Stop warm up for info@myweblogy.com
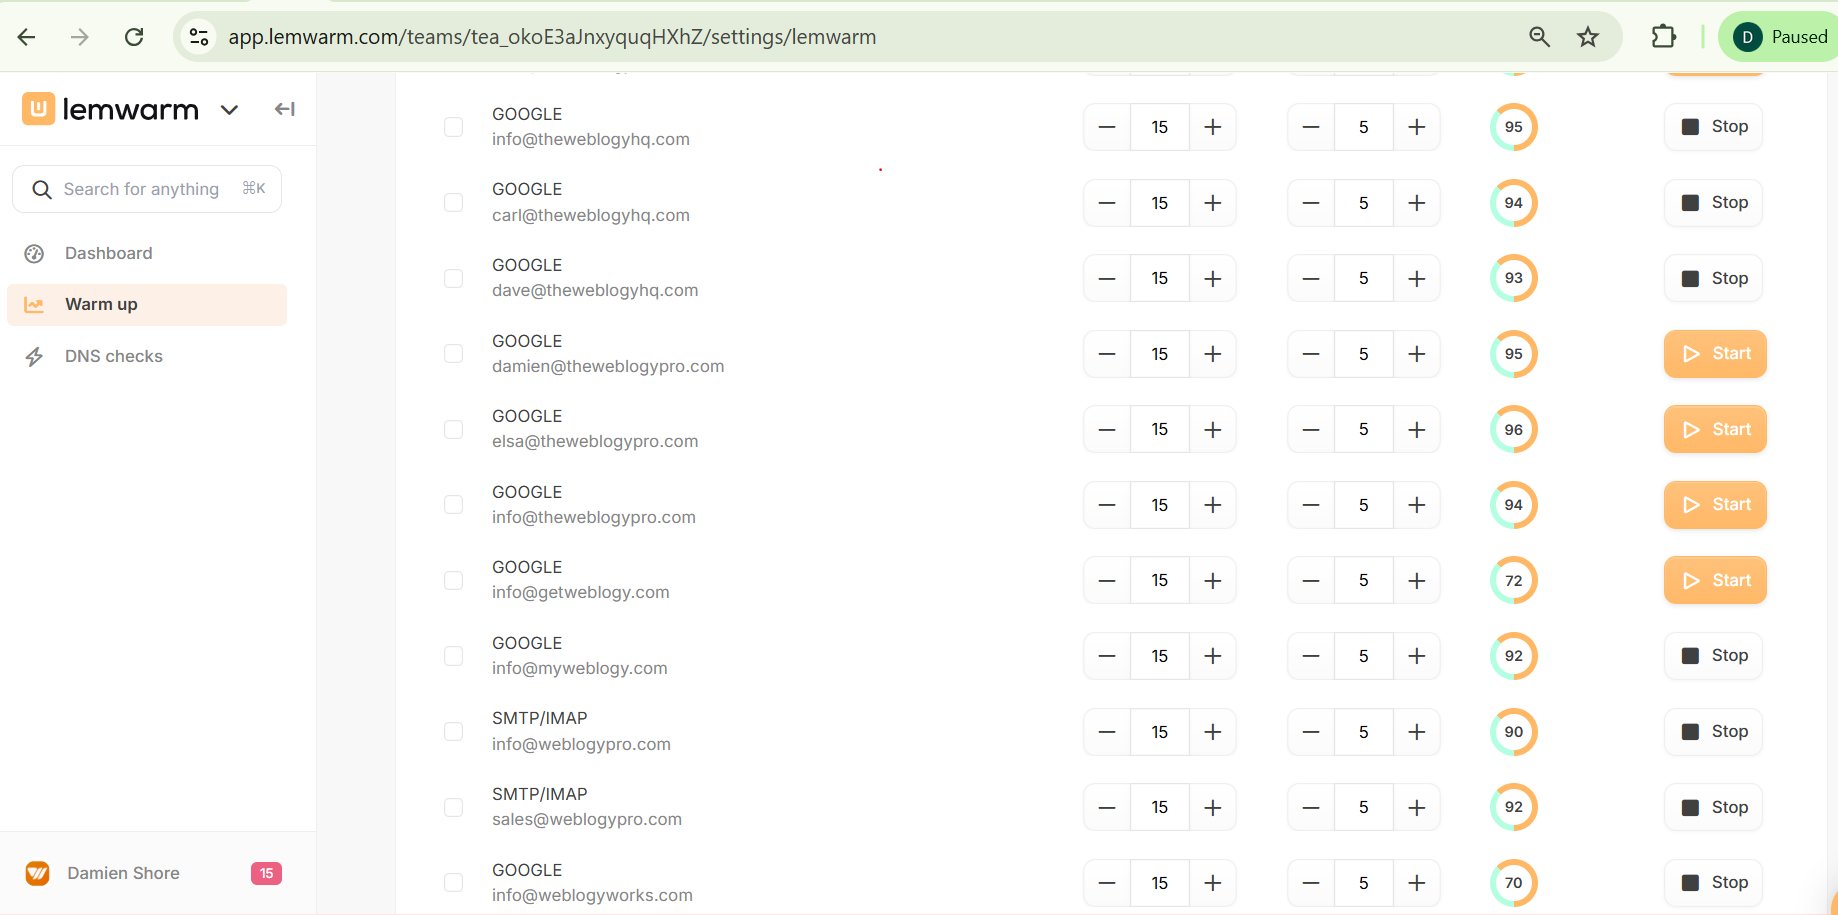The image size is (1838, 915). [1713, 656]
